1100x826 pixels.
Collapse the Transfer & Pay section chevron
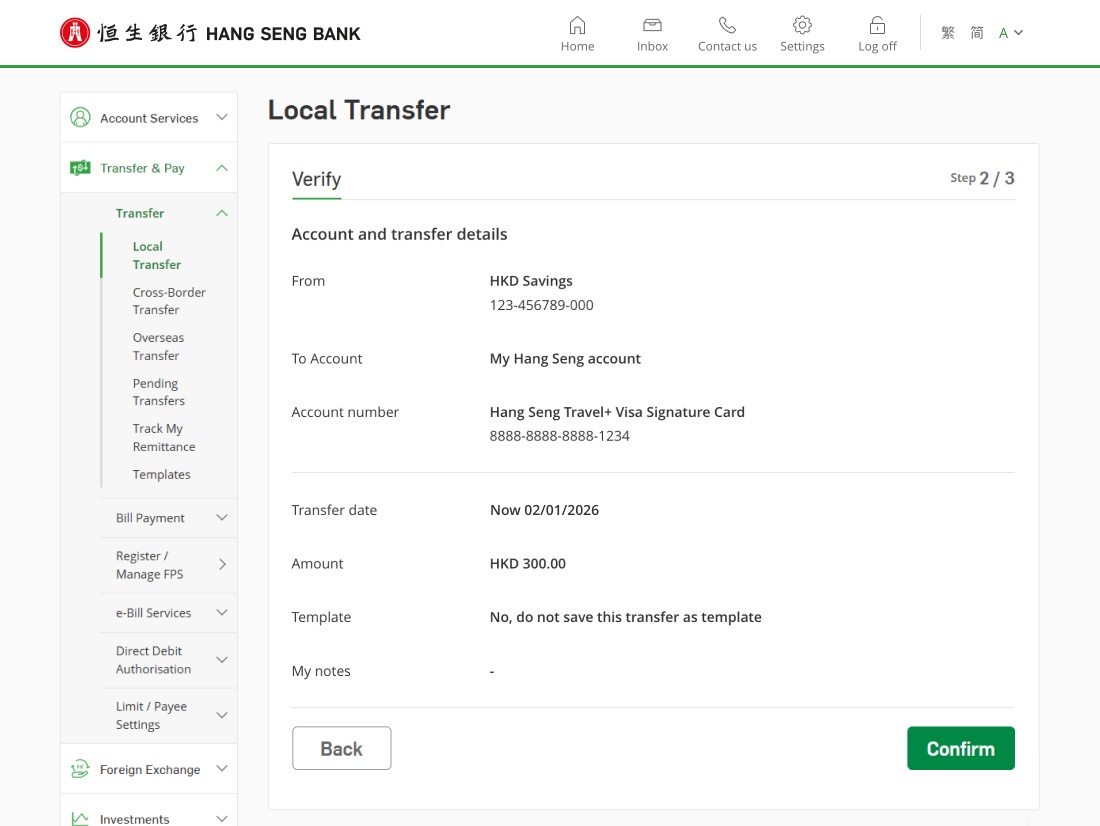[222, 168]
